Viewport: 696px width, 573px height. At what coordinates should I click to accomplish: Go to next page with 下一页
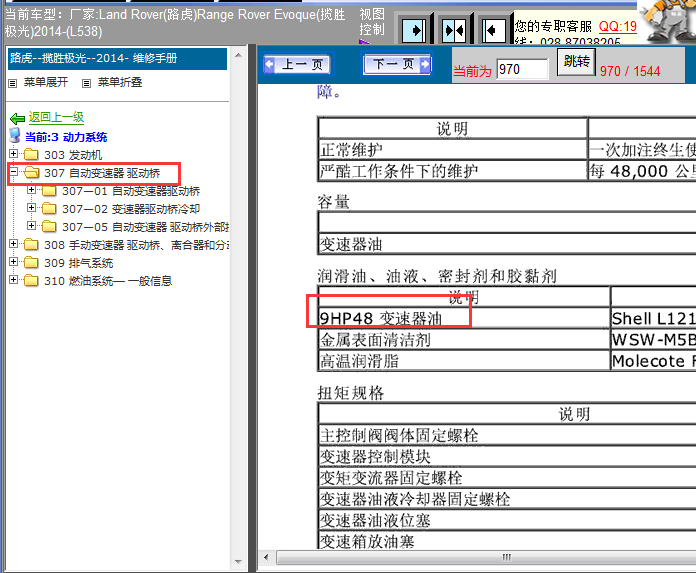coord(397,65)
